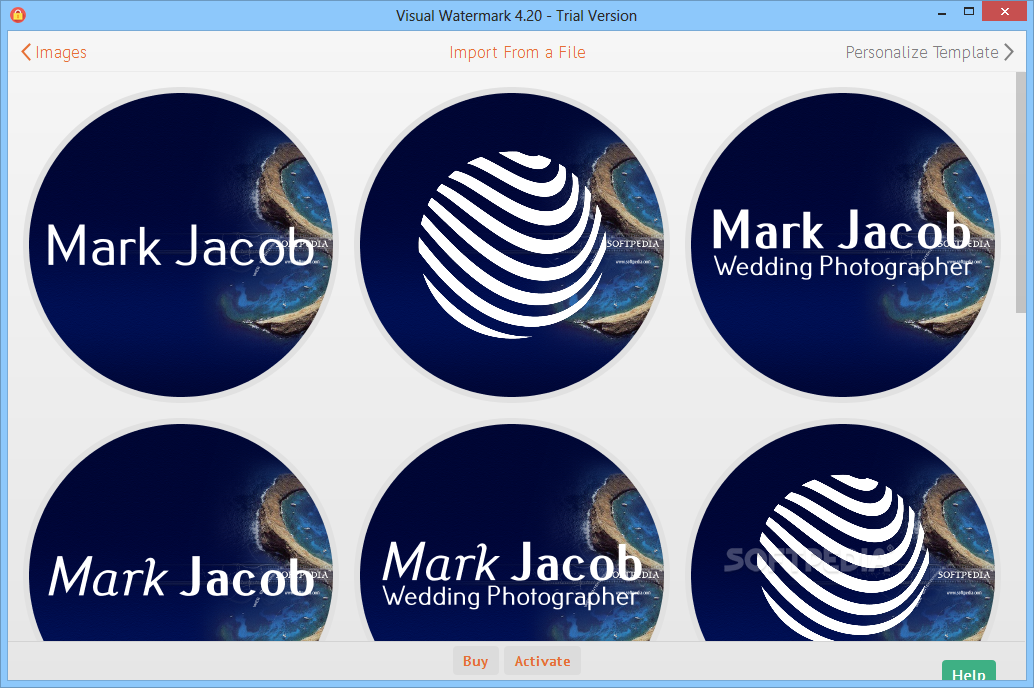The image size is (1034, 688).
Task: Pick top-row Mark Jacob Wedding Photographer template
Action: (843, 245)
